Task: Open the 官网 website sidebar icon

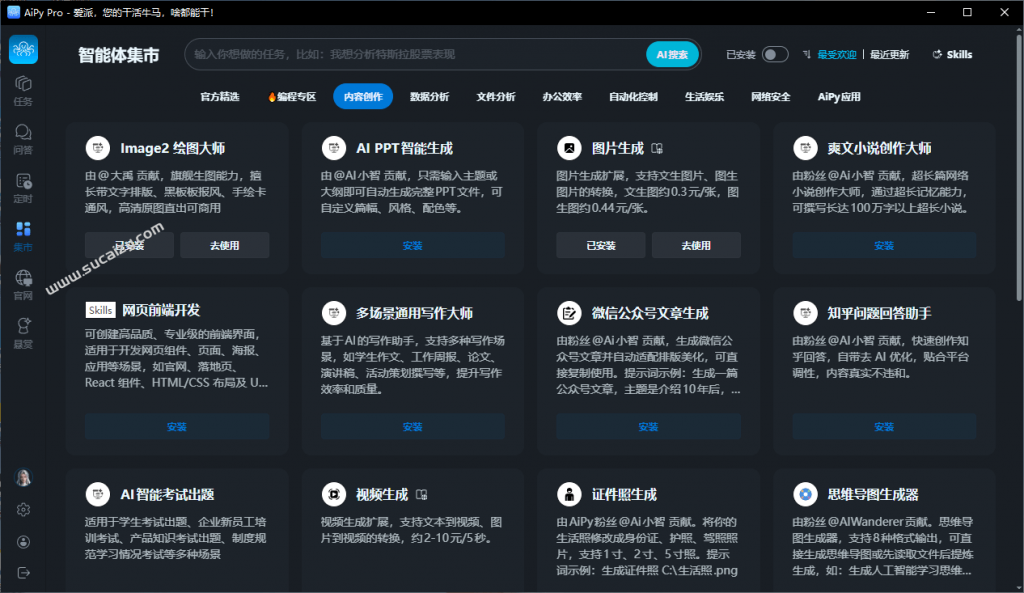Action: click(x=24, y=285)
